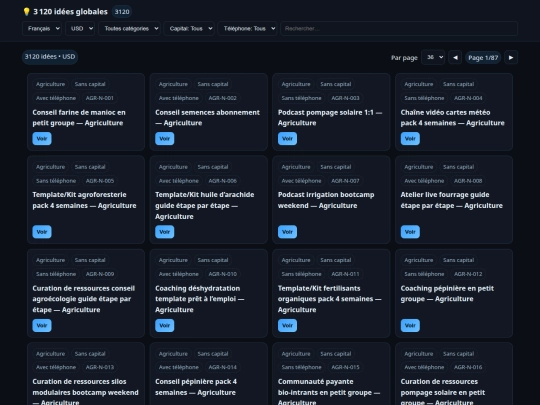
Task: Click the AGR-N-006 tag
Action: [222, 181]
